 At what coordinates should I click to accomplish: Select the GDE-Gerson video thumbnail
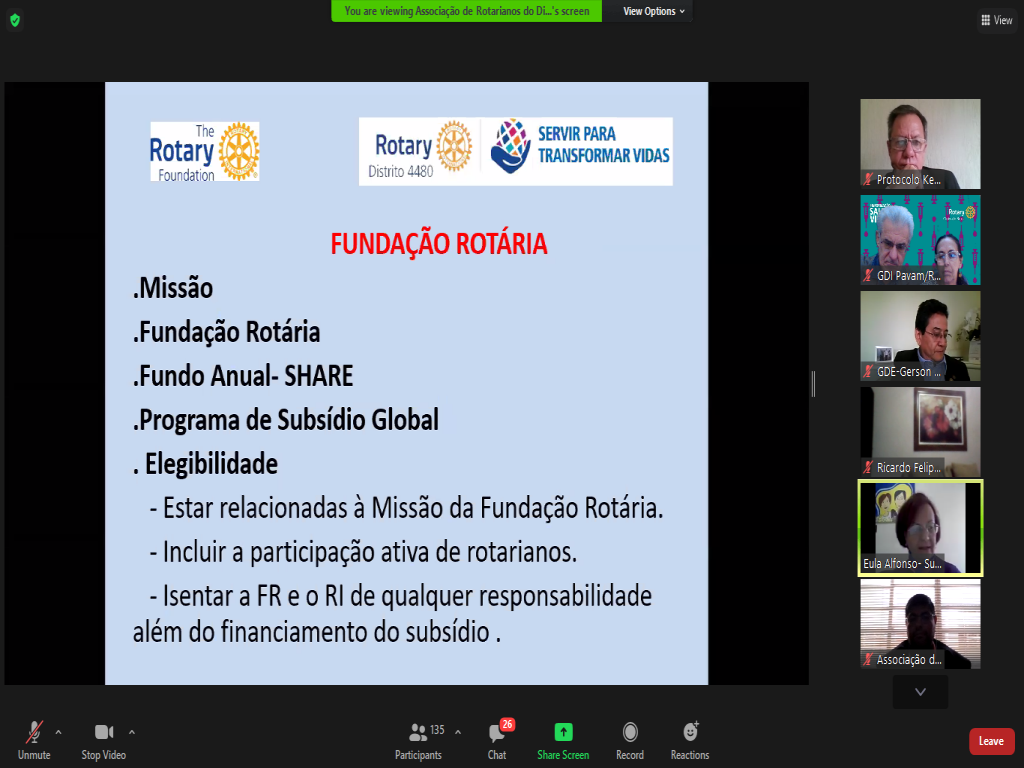coord(920,336)
